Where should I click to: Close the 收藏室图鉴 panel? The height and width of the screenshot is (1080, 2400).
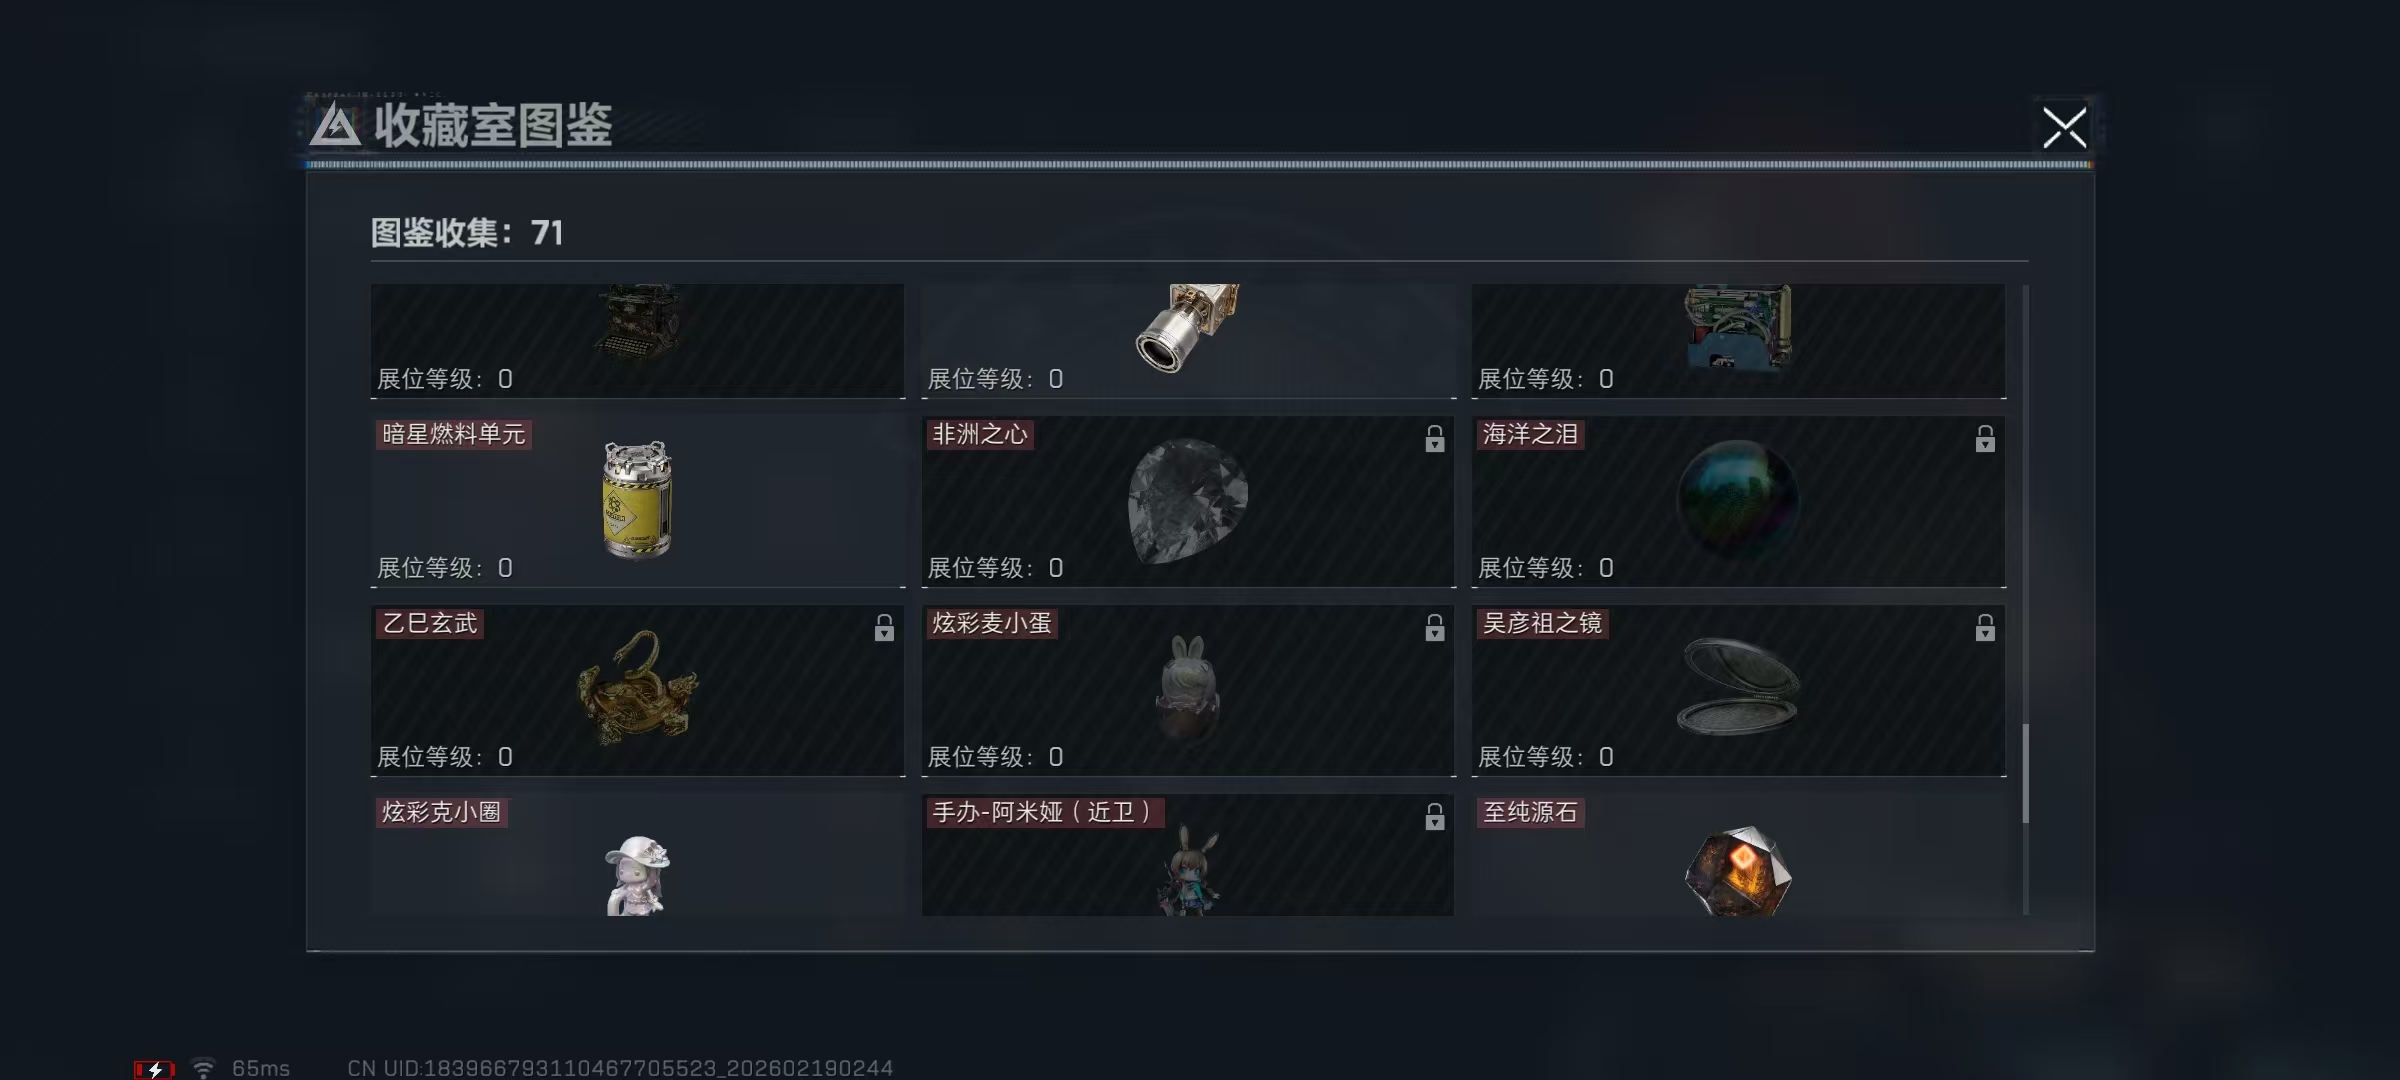[2064, 128]
